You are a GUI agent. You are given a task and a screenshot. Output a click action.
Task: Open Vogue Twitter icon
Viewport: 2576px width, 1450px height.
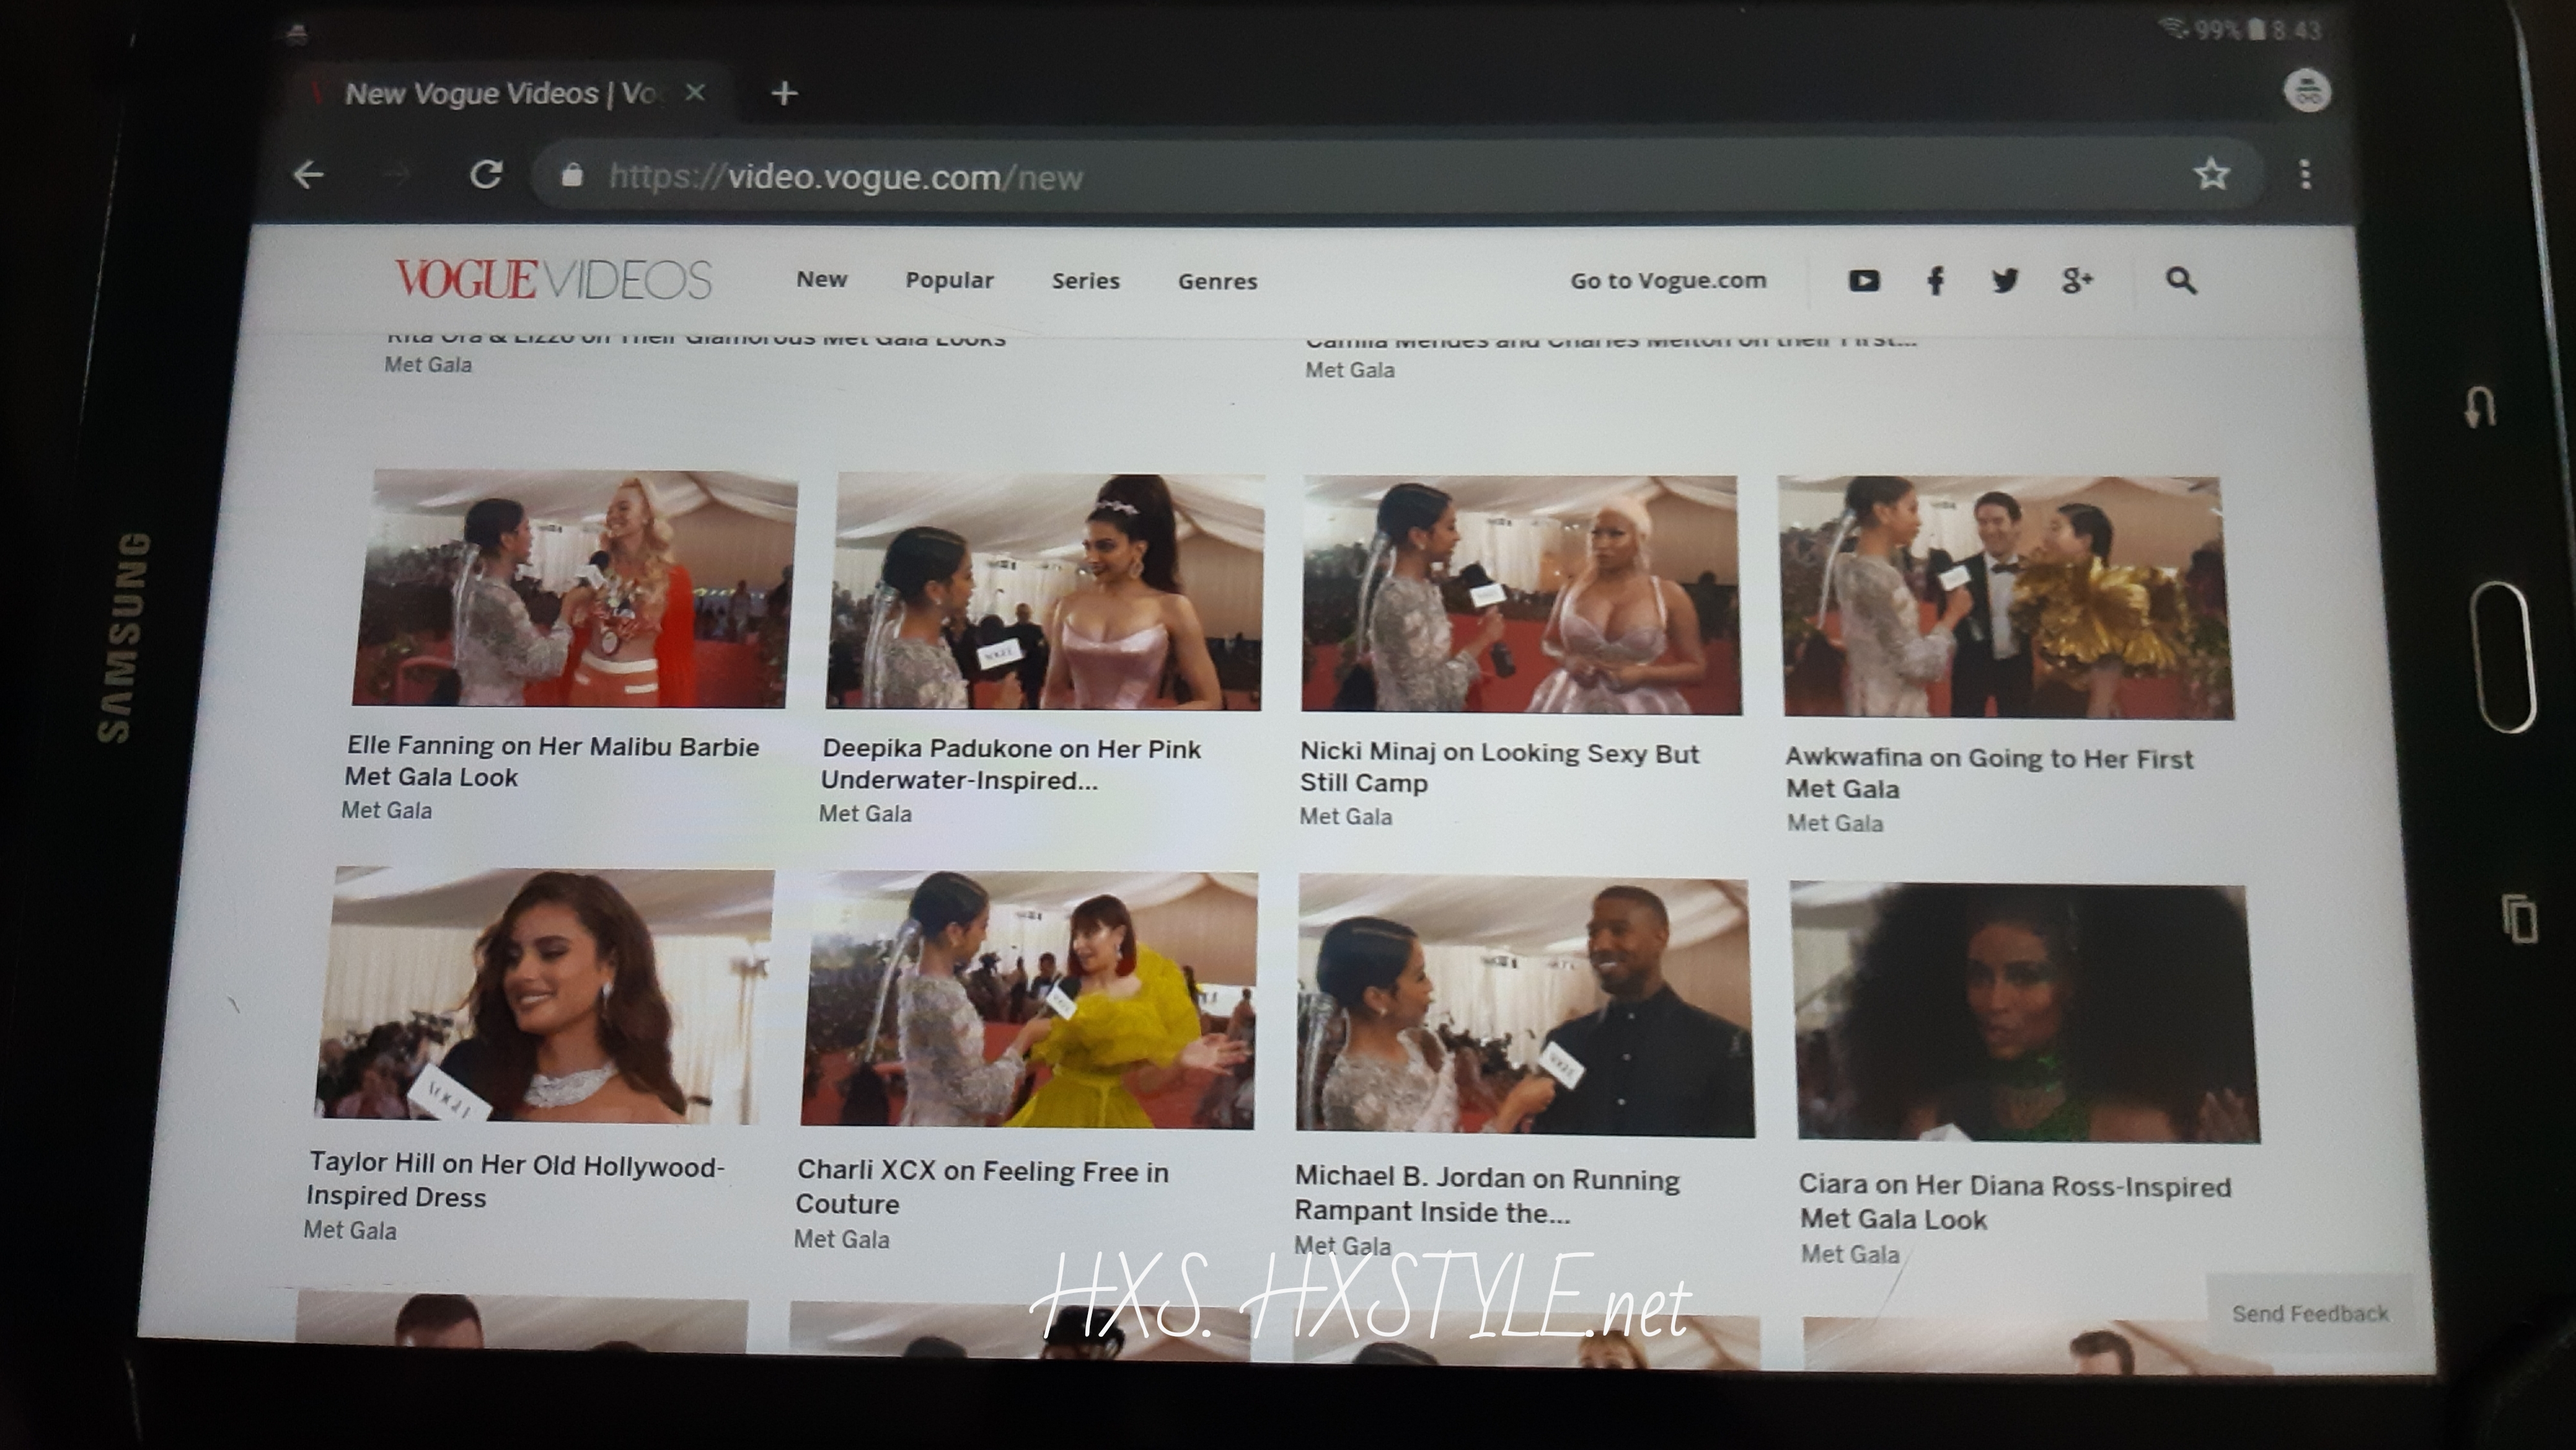tap(2004, 281)
